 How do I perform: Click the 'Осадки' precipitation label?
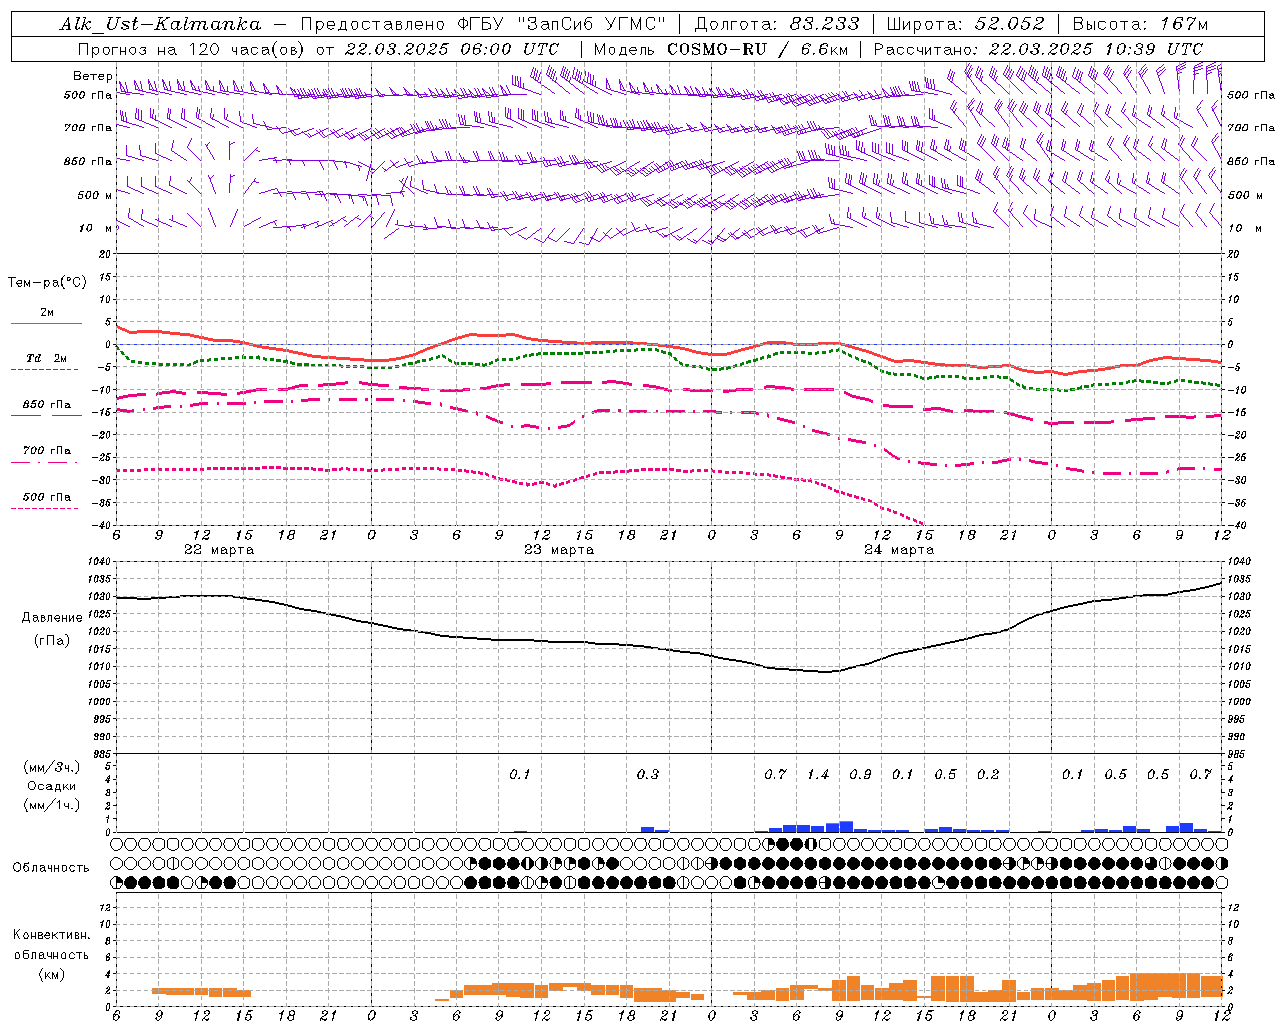point(52,786)
